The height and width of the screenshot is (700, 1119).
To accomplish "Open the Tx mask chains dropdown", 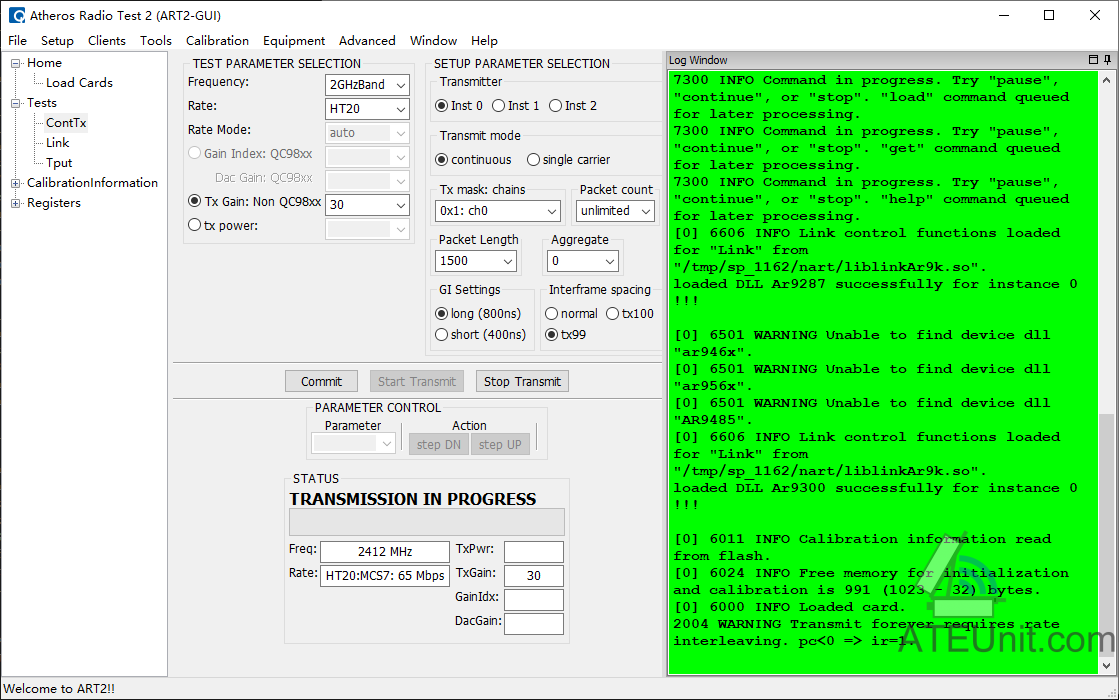I will point(497,211).
